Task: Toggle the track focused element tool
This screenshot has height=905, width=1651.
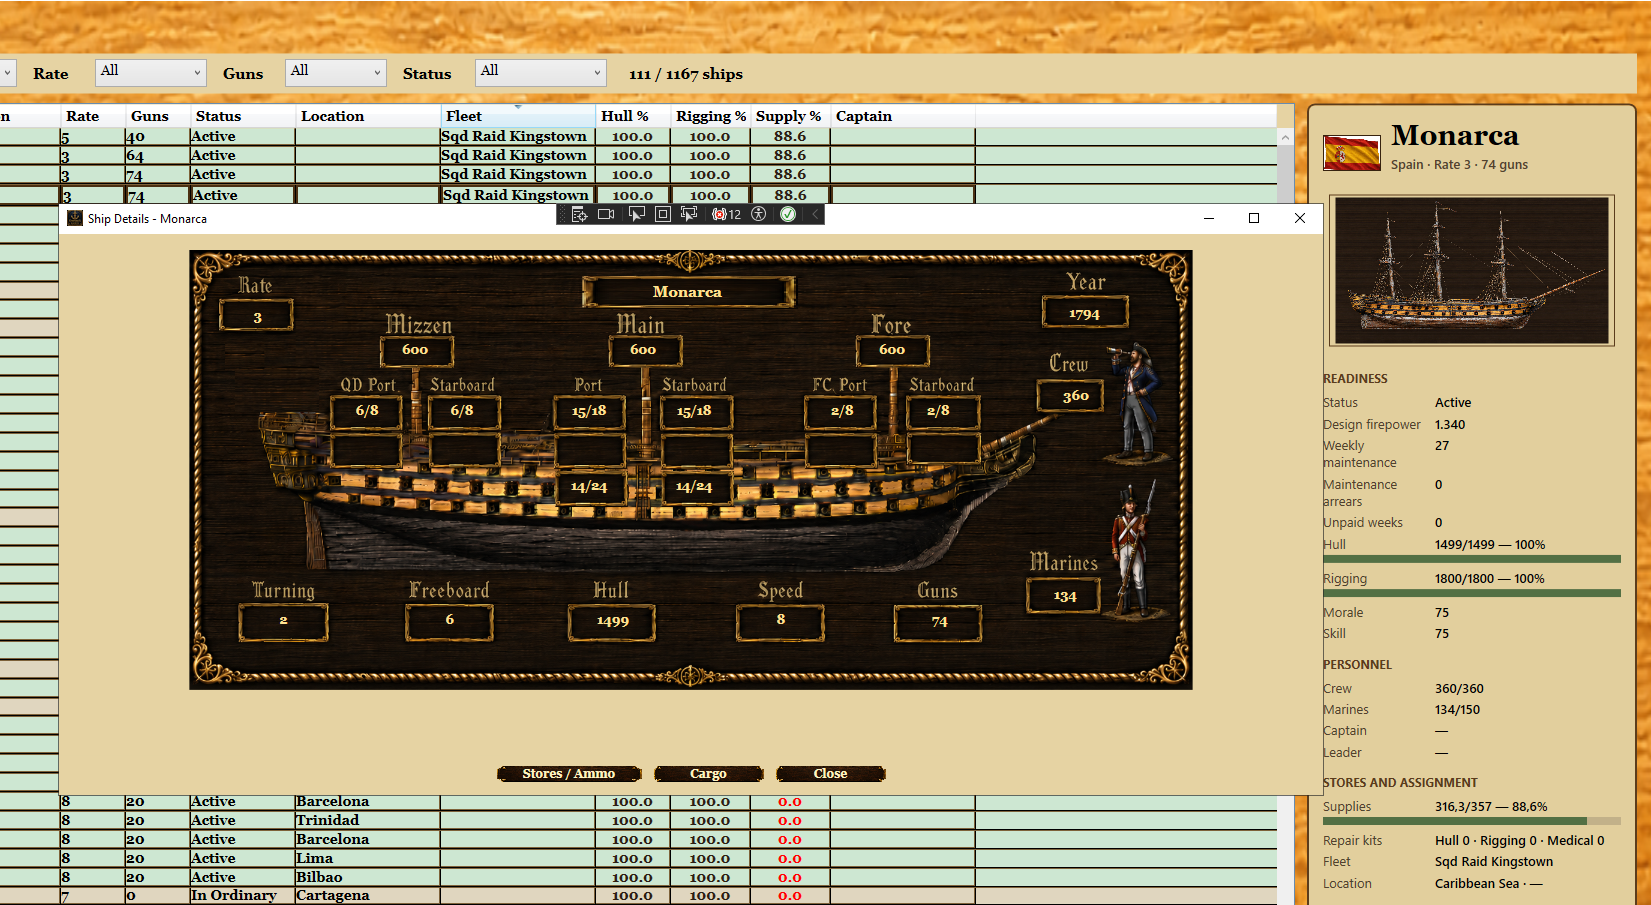Action: pos(689,214)
